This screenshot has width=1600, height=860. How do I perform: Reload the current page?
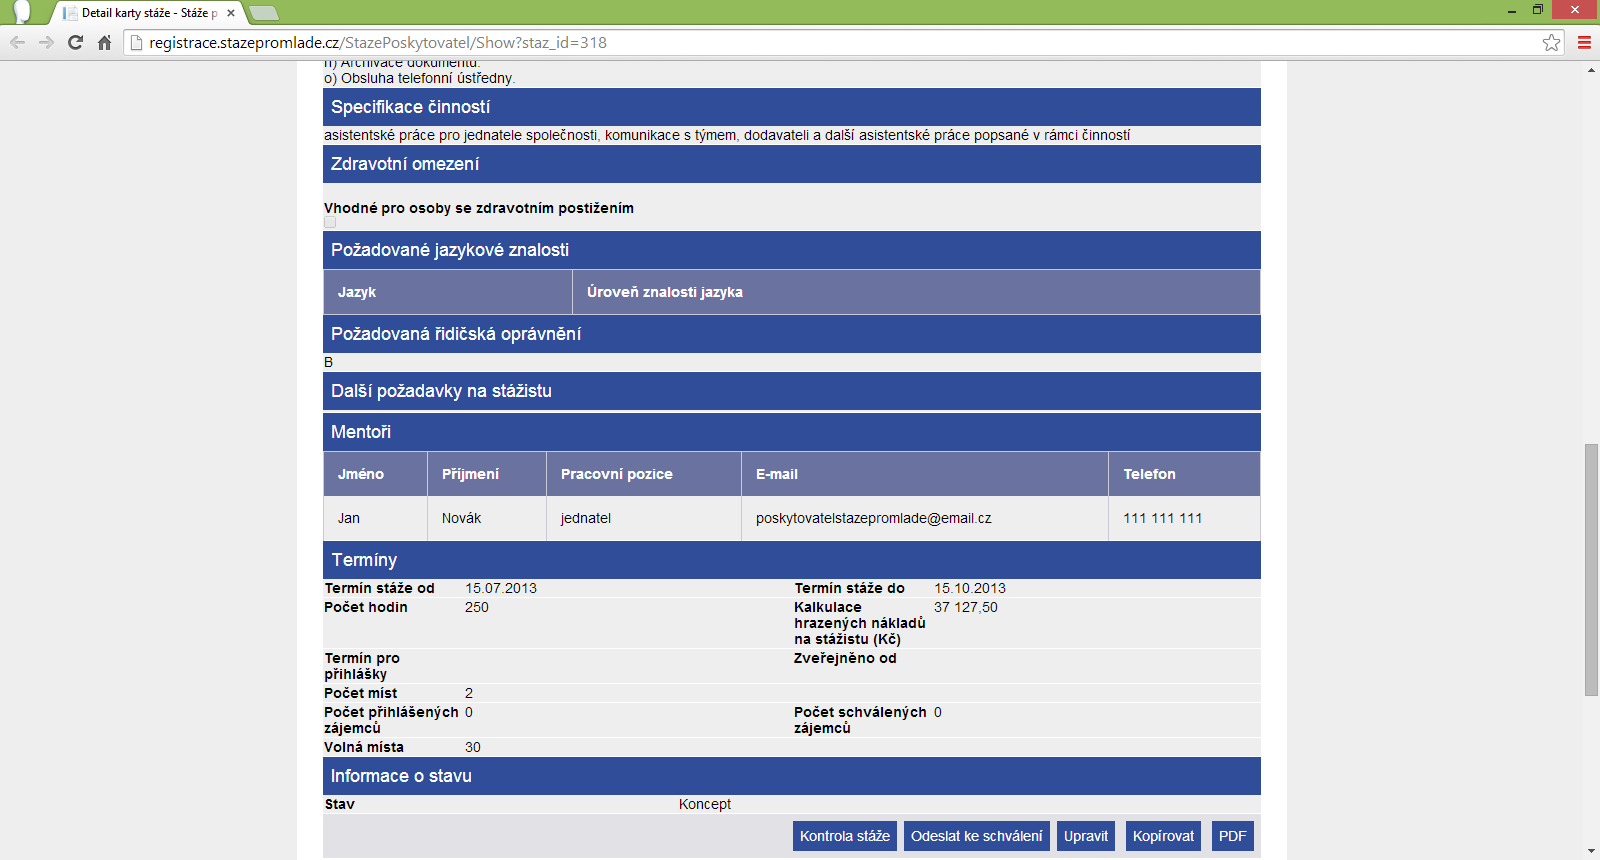[x=75, y=42]
